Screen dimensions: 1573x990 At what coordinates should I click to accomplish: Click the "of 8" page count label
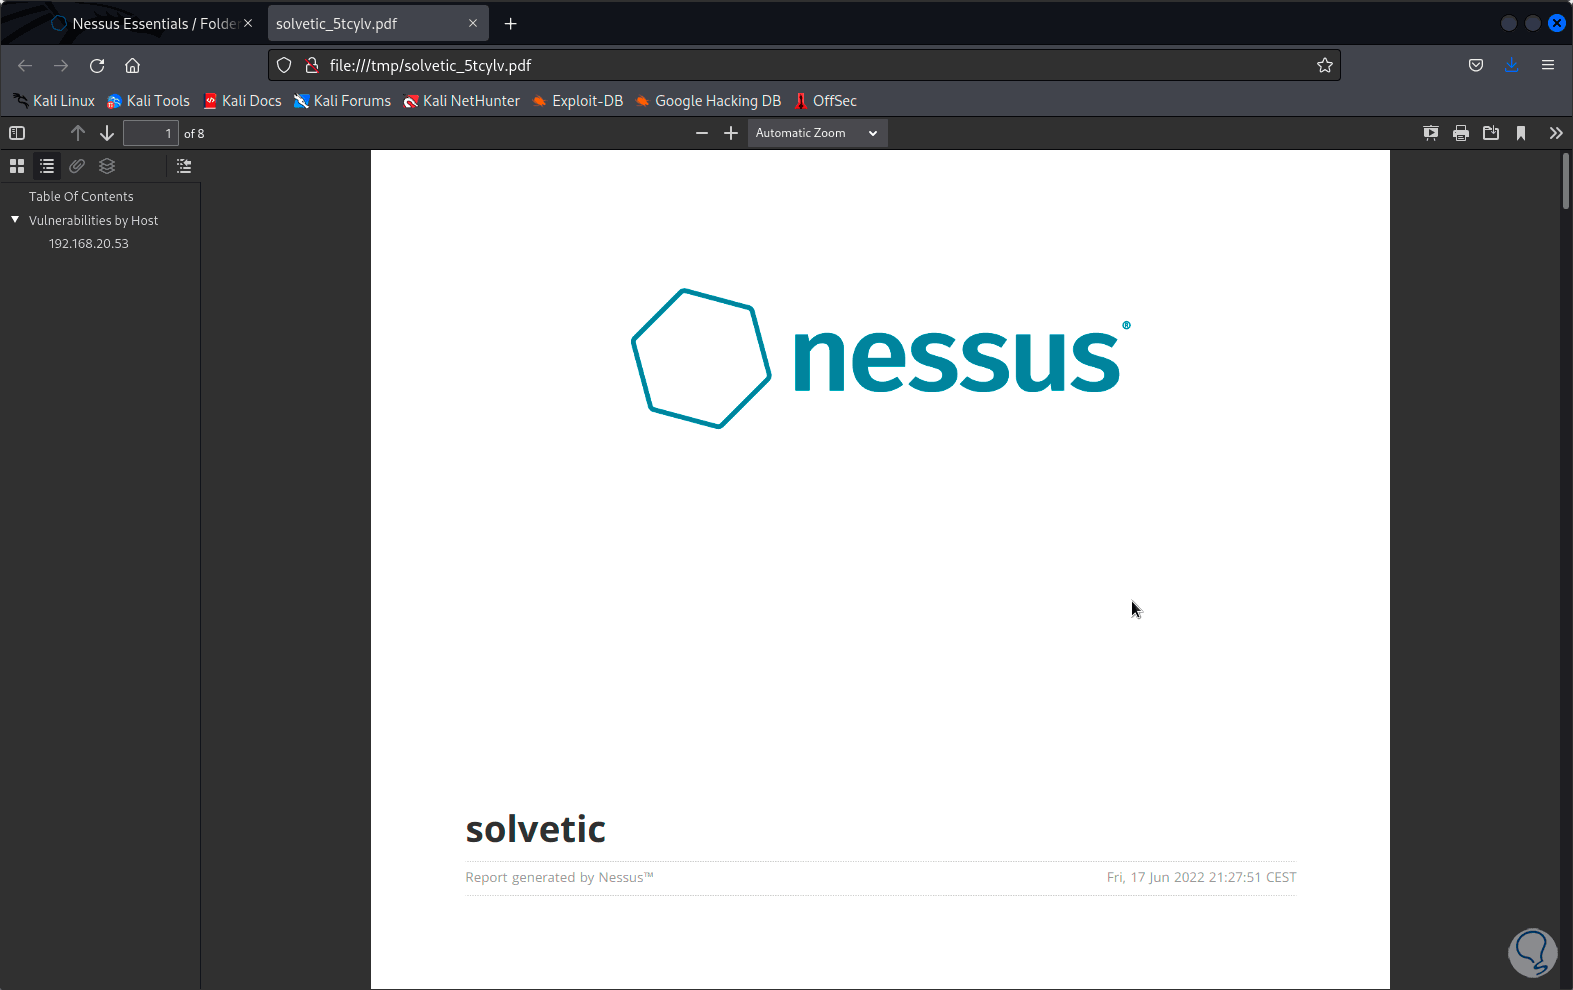click(194, 134)
